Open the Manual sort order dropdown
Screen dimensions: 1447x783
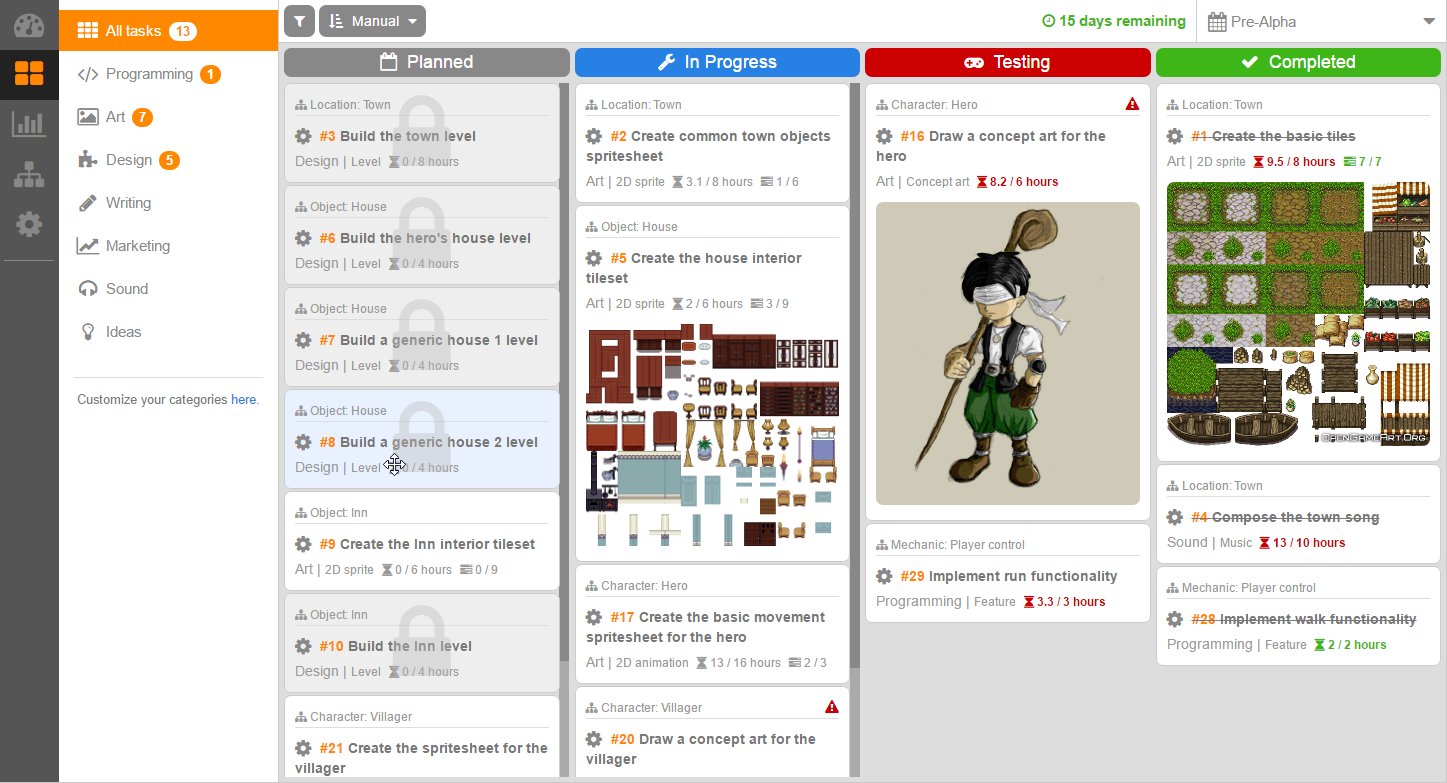(372, 20)
